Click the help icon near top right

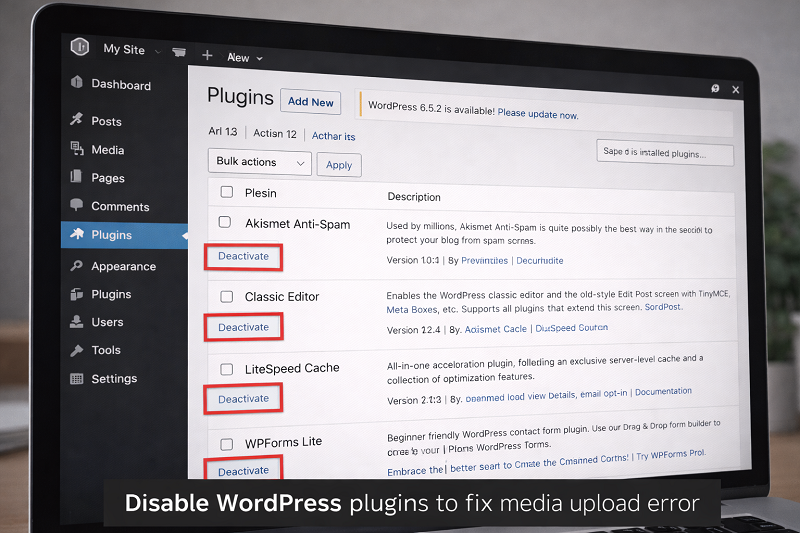(715, 88)
